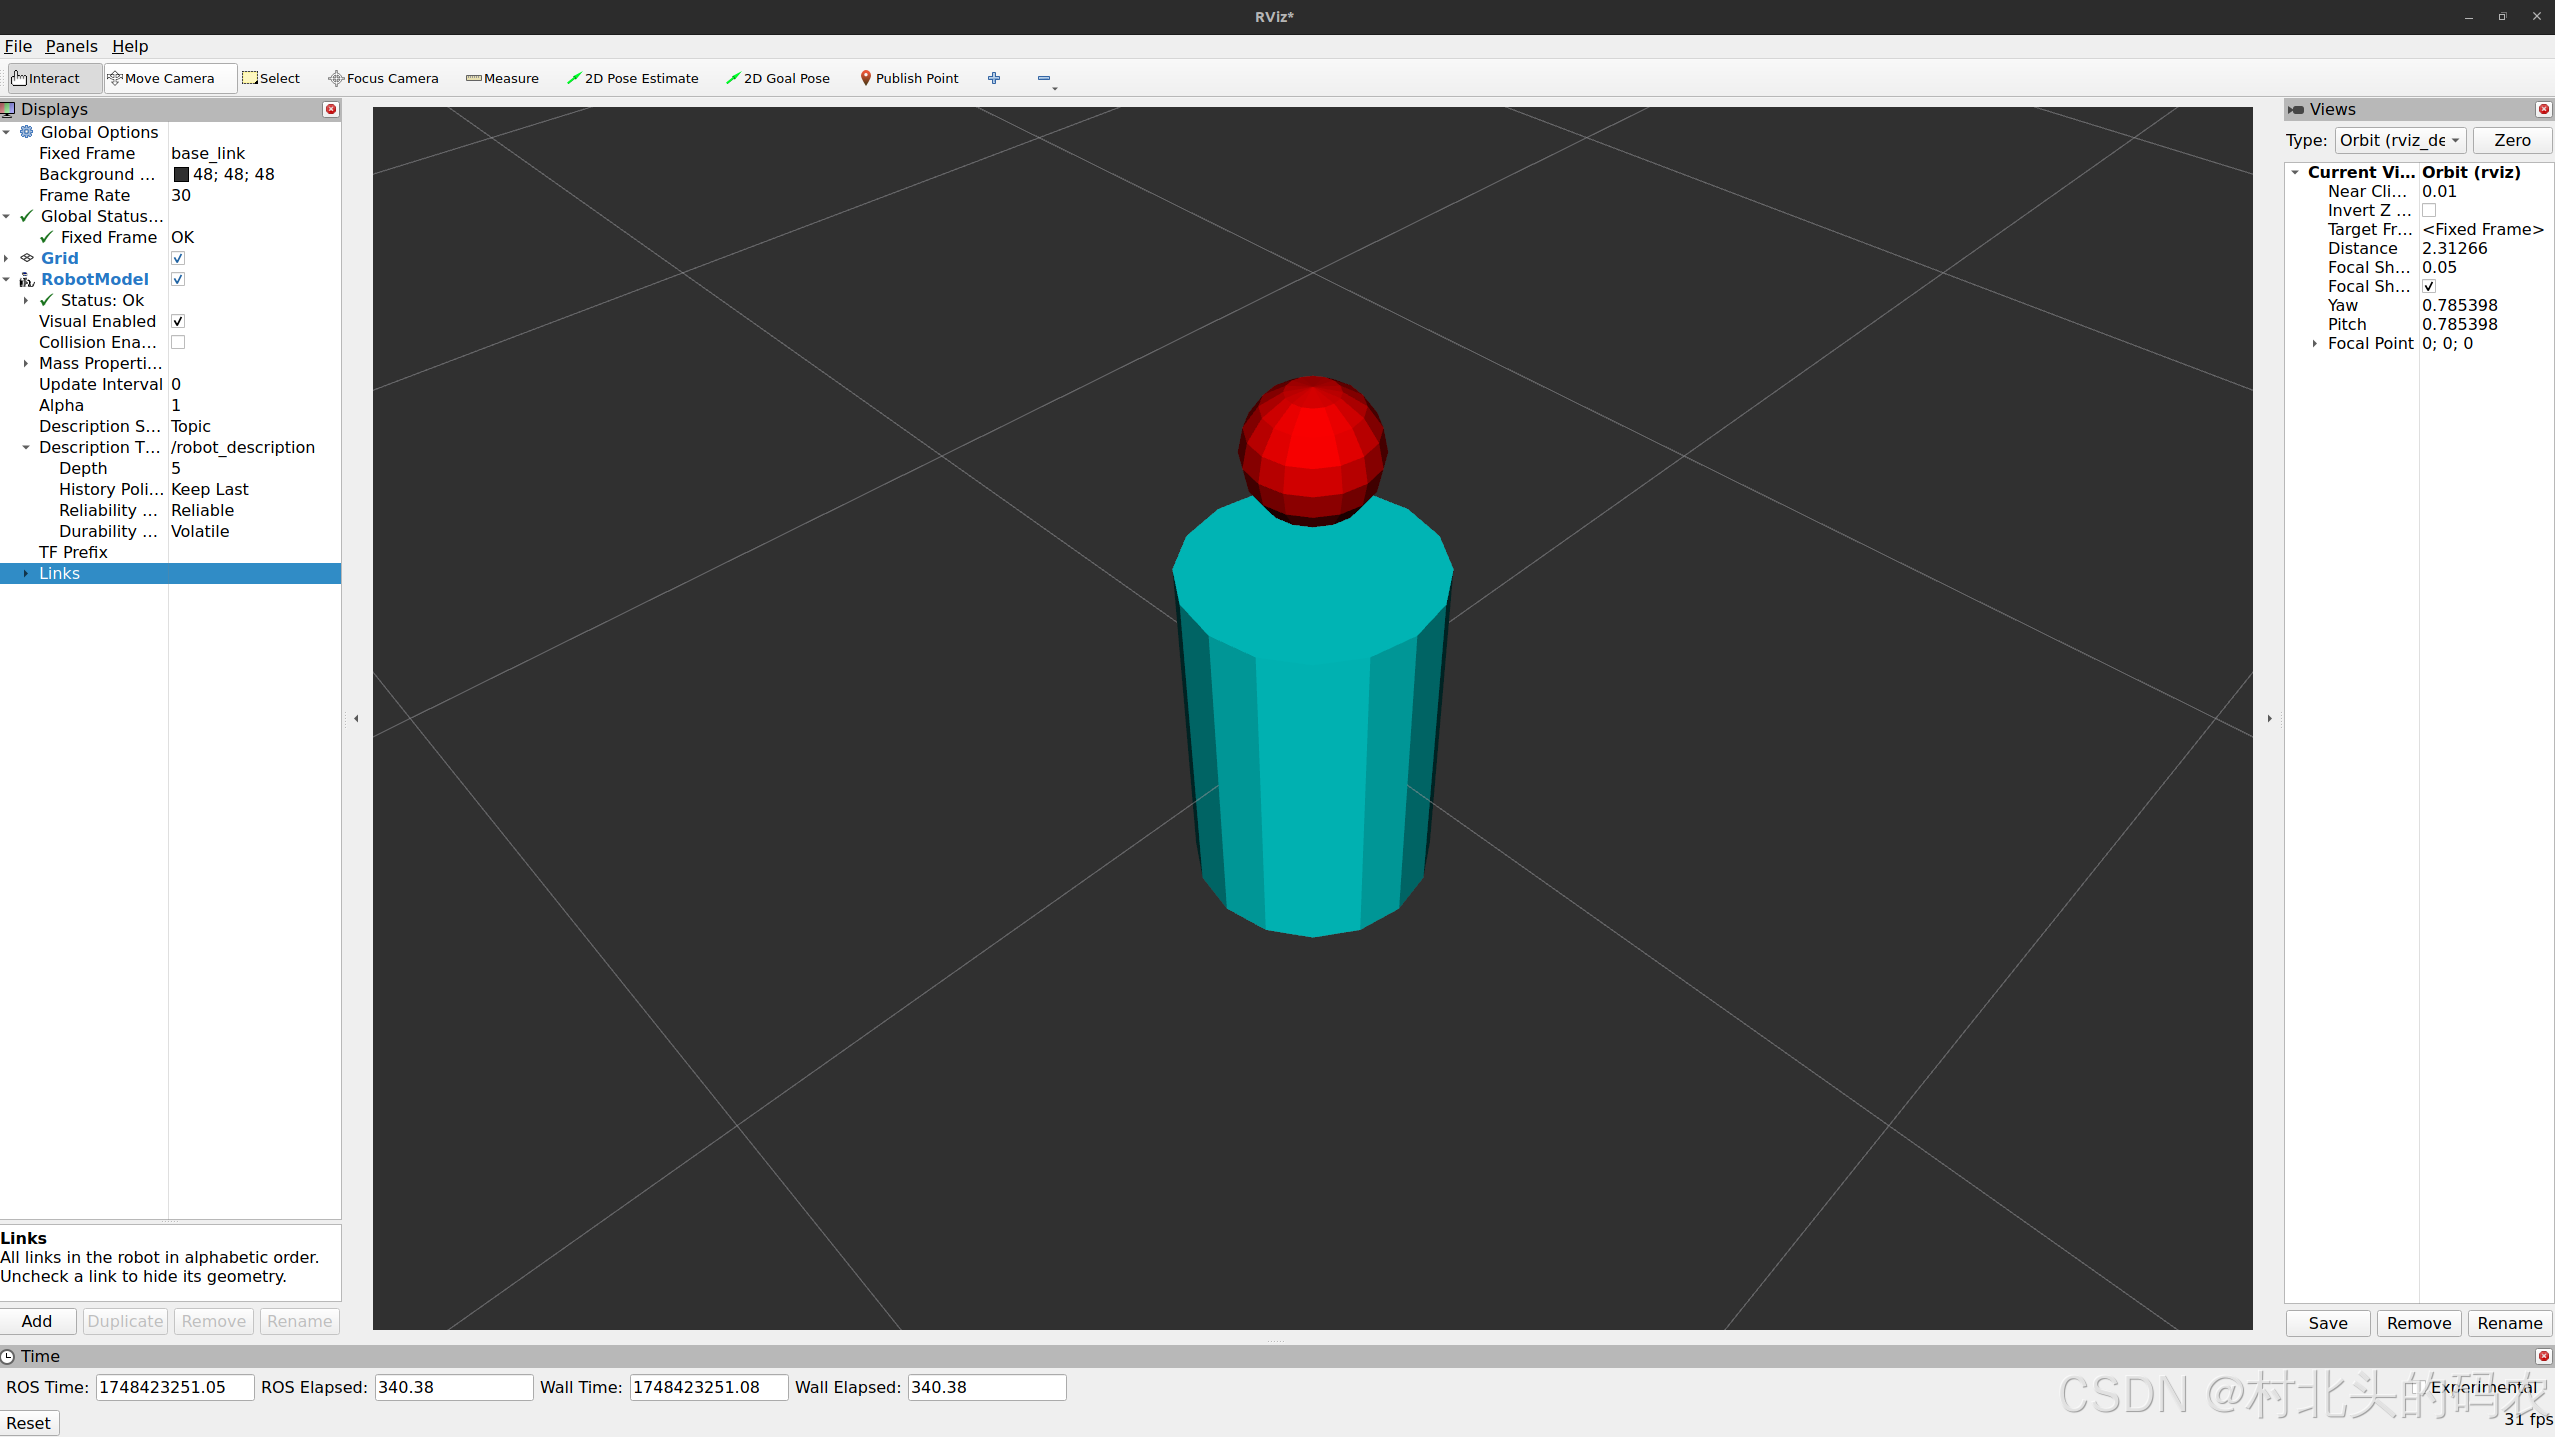
Task: Click the Focus Camera tool
Action: tap(384, 78)
